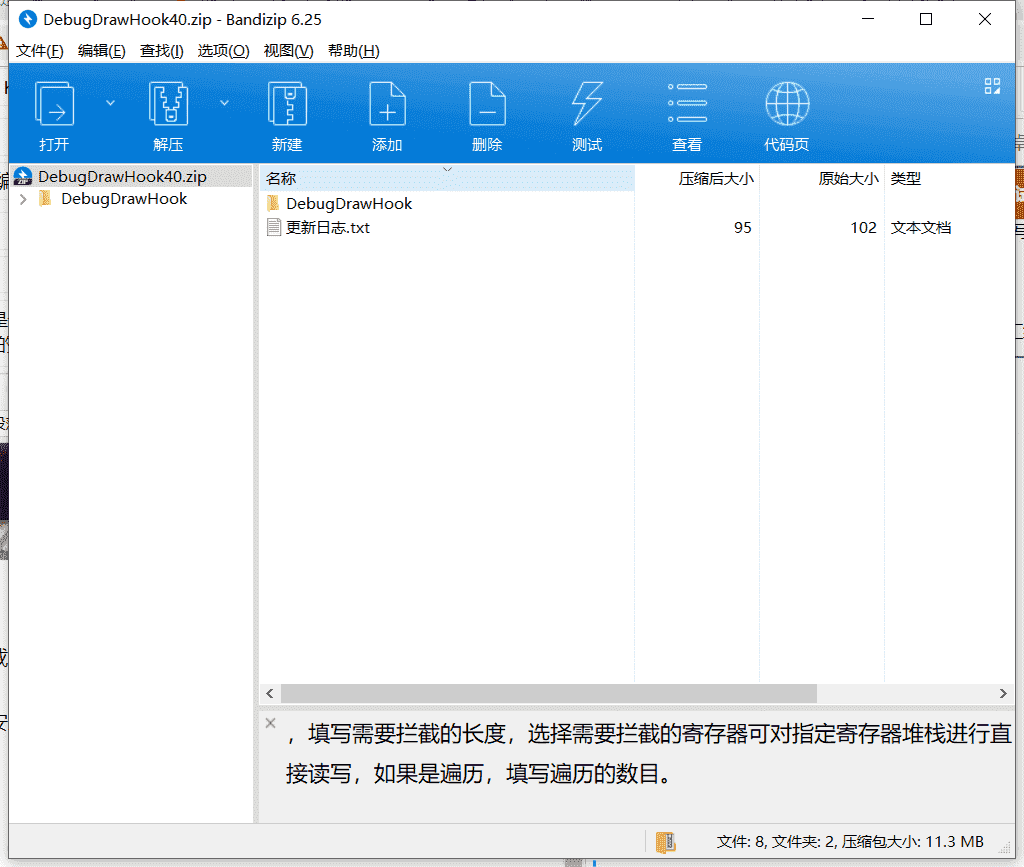Open the 帮助(H) menu
1024x867 pixels.
(x=354, y=51)
